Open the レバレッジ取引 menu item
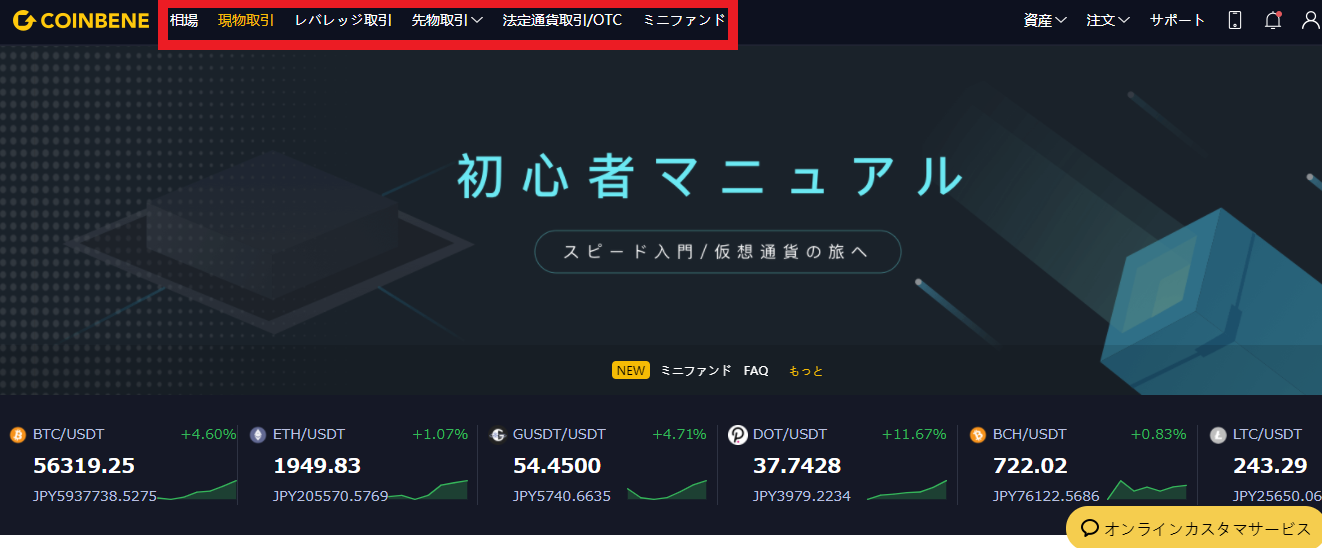Viewport: 1322px width, 548px height. point(343,20)
